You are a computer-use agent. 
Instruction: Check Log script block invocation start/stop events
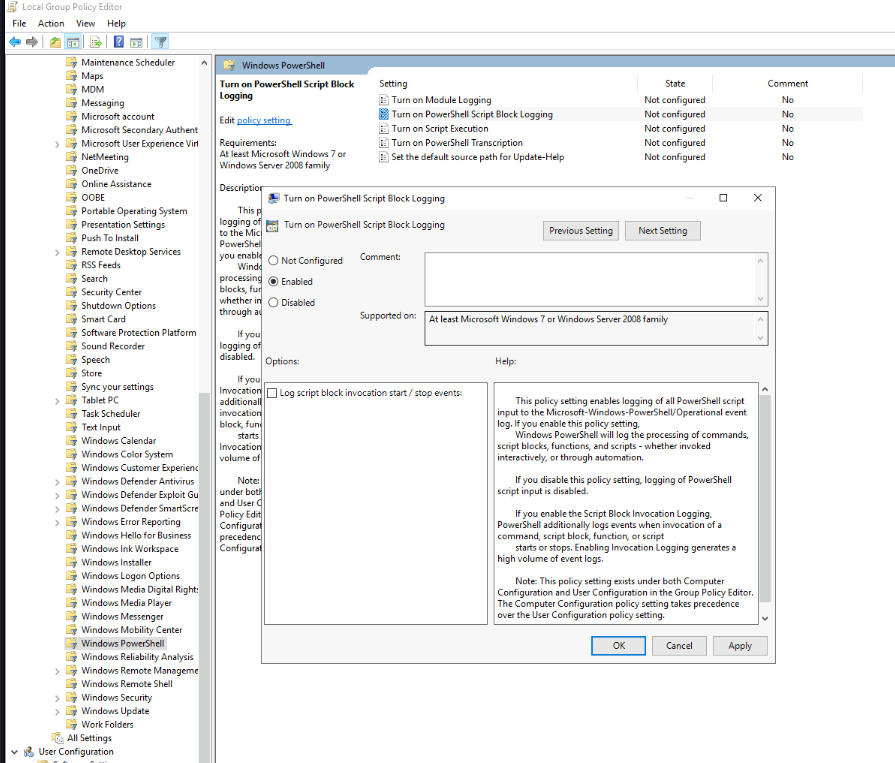tap(273, 394)
